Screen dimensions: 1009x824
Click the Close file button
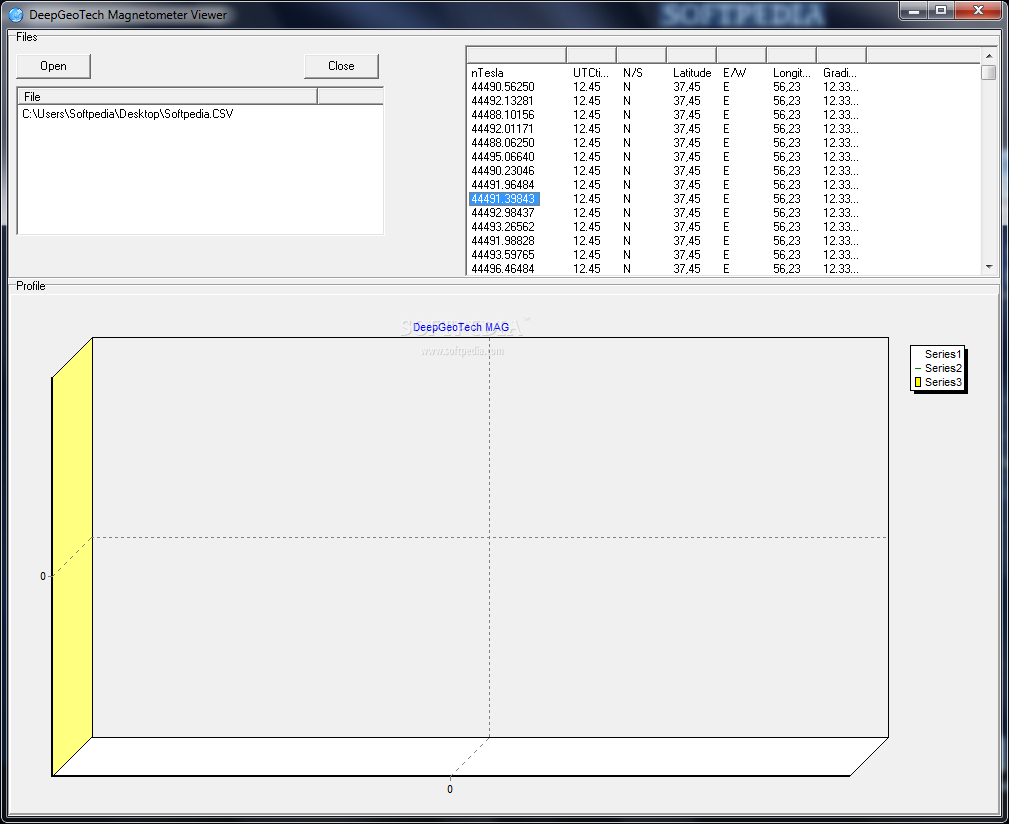(x=341, y=66)
